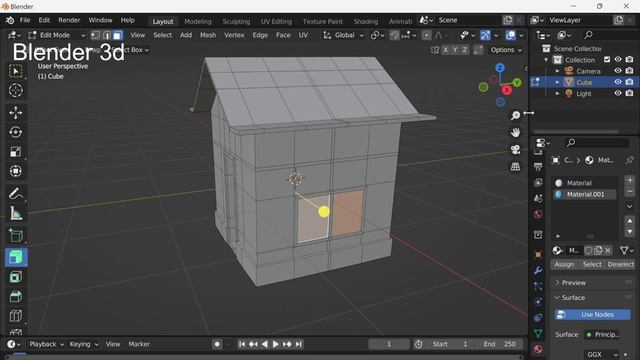This screenshot has height=360, width=640.
Task: Click the Deselect button
Action: click(620, 264)
